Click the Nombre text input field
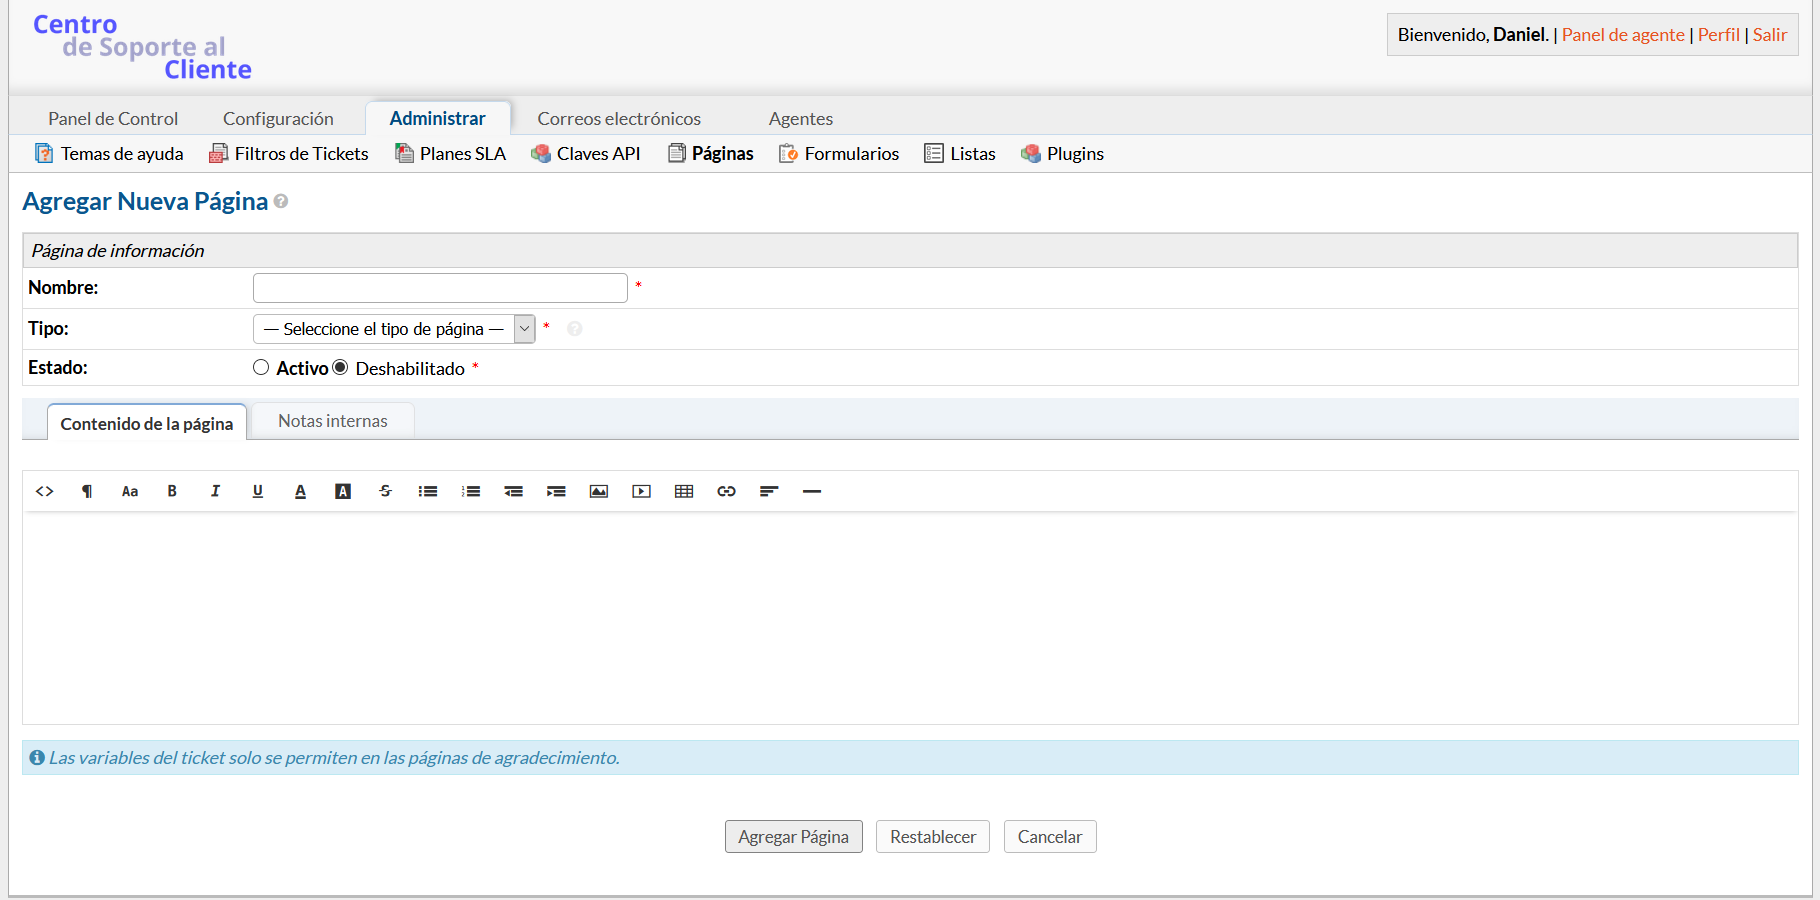The image size is (1820, 900). pos(440,288)
